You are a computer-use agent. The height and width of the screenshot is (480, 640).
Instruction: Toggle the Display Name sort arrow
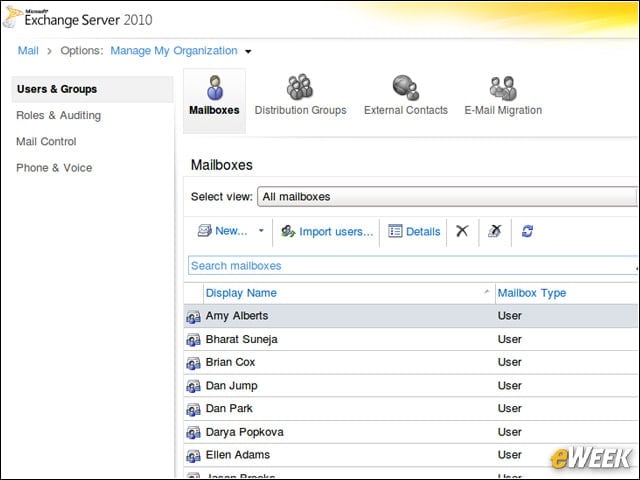point(487,291)
